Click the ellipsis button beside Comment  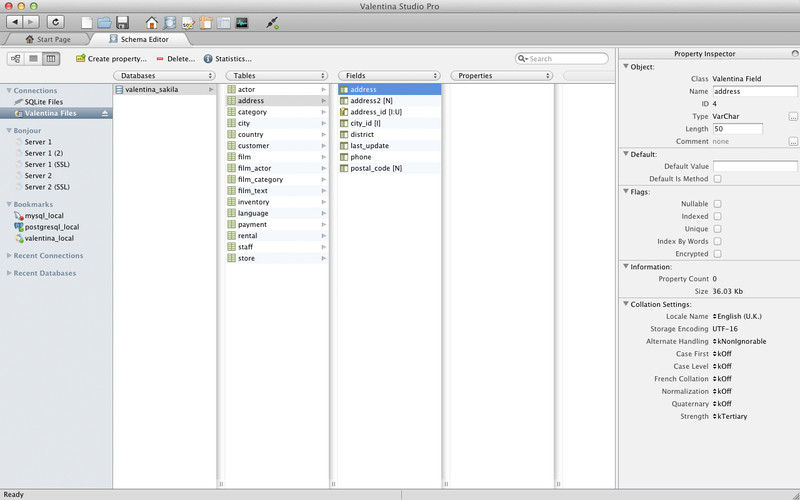tap(793, 141)
